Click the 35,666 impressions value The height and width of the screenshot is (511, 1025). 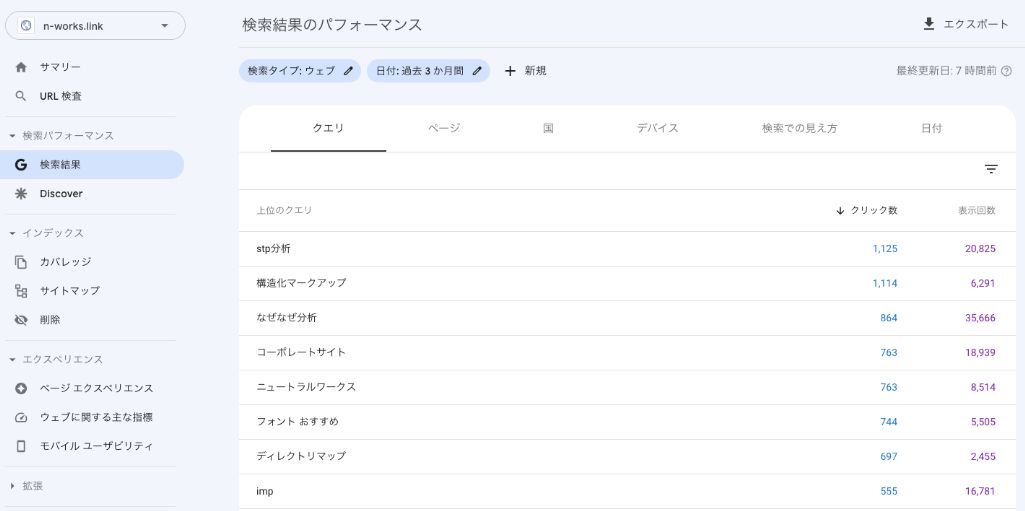pos(980,318)
